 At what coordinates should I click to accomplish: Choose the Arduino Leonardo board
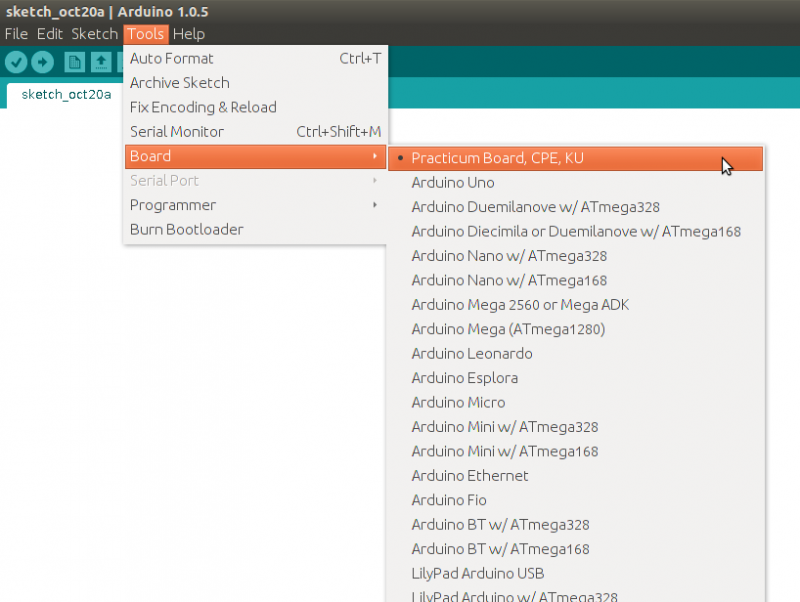click(470, 353)
